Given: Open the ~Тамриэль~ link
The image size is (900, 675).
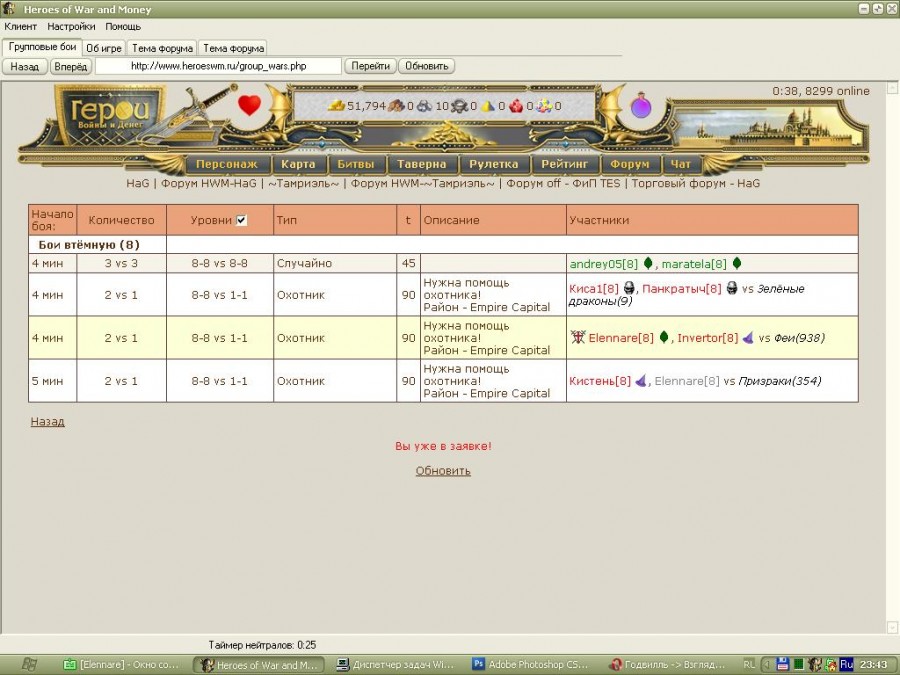Looking at the screenshot, I should [x=304, y=183].
